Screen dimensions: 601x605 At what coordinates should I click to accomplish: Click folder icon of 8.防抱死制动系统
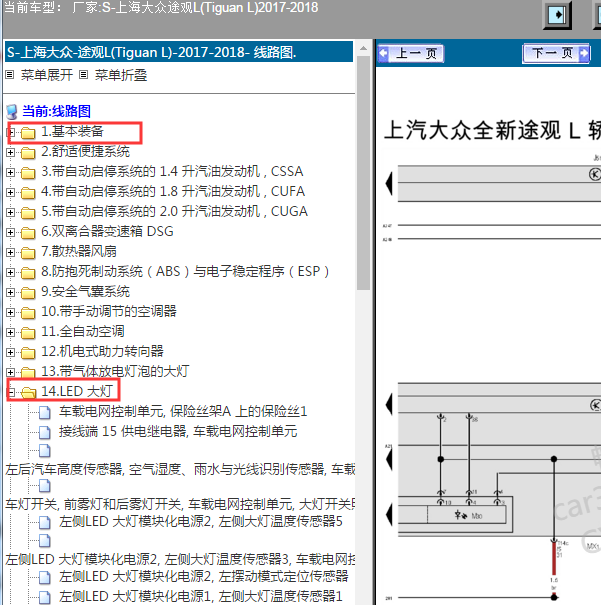click(x=28, y=273)
